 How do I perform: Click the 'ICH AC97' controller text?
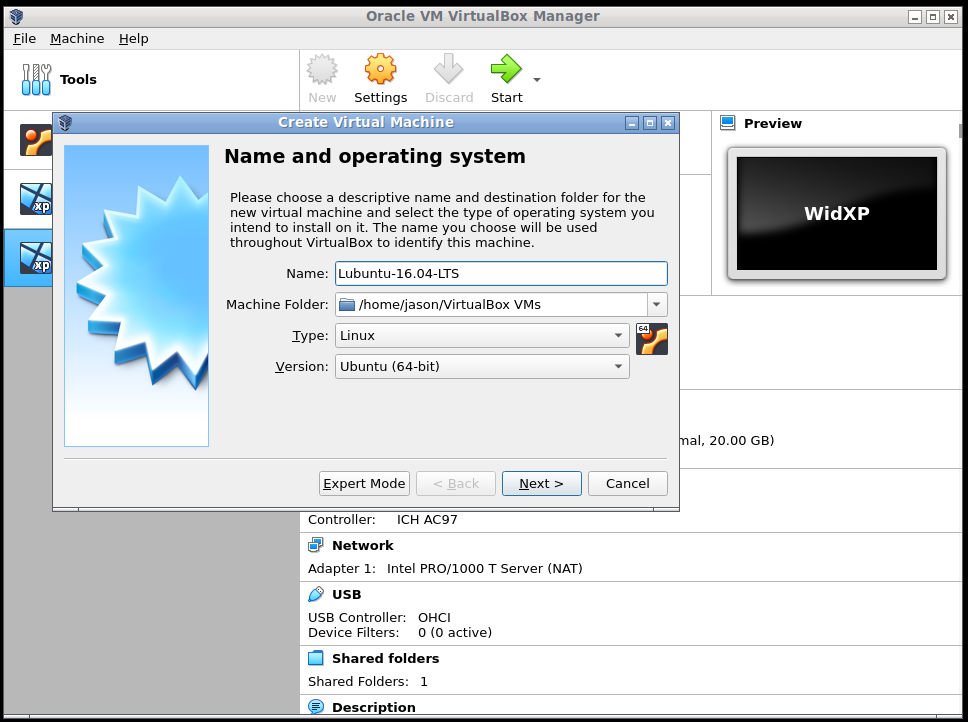(x=427, y=520)
